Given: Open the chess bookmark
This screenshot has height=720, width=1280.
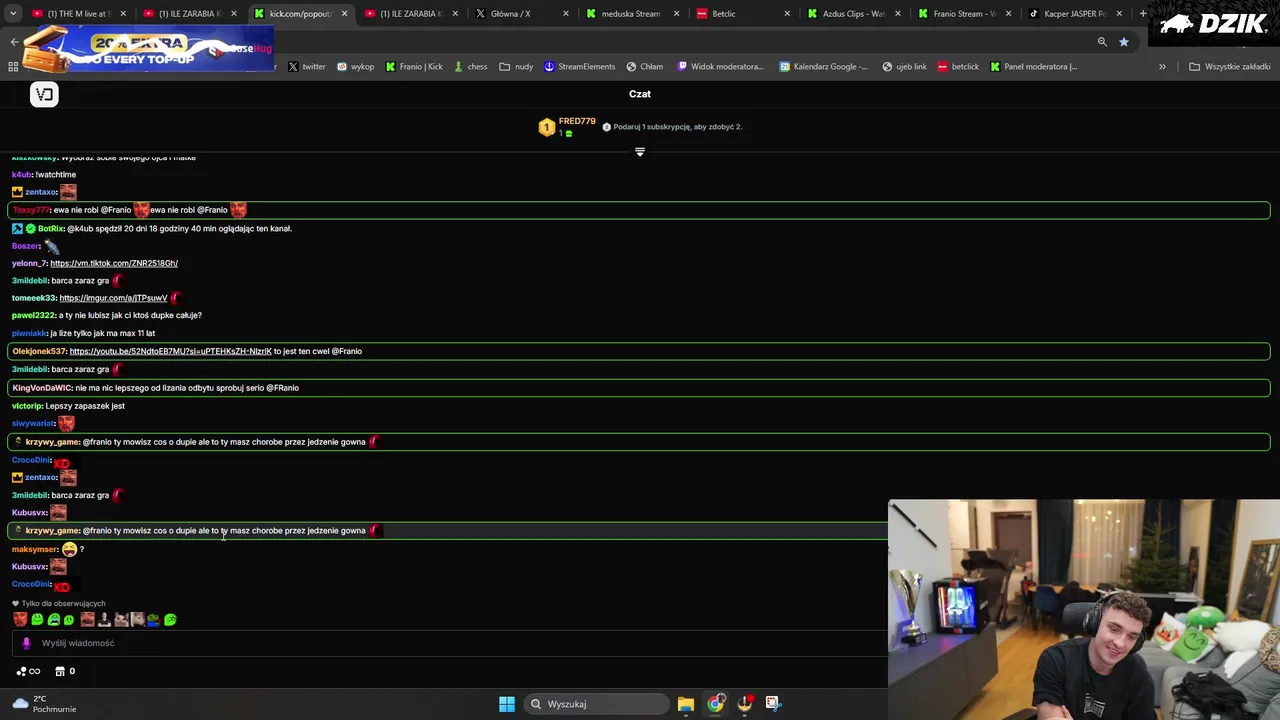Looking at the screenshot, I should (470, 67).
